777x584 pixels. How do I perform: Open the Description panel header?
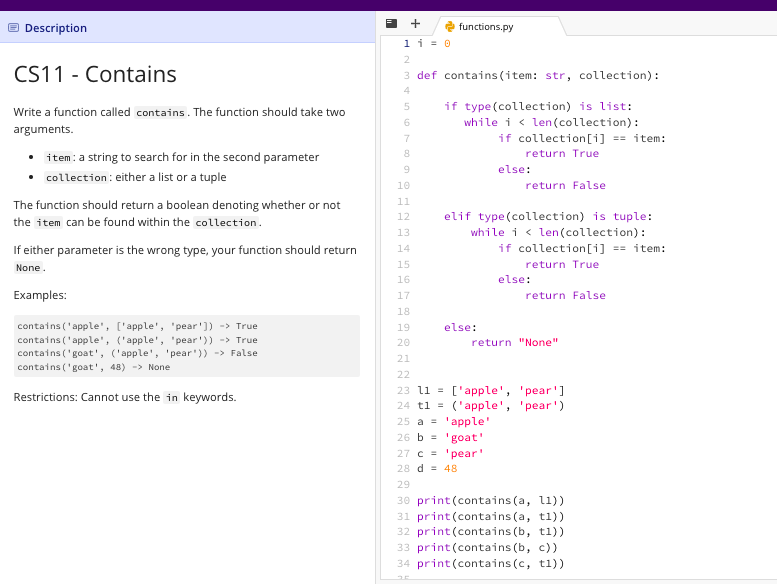pos(188,28)
